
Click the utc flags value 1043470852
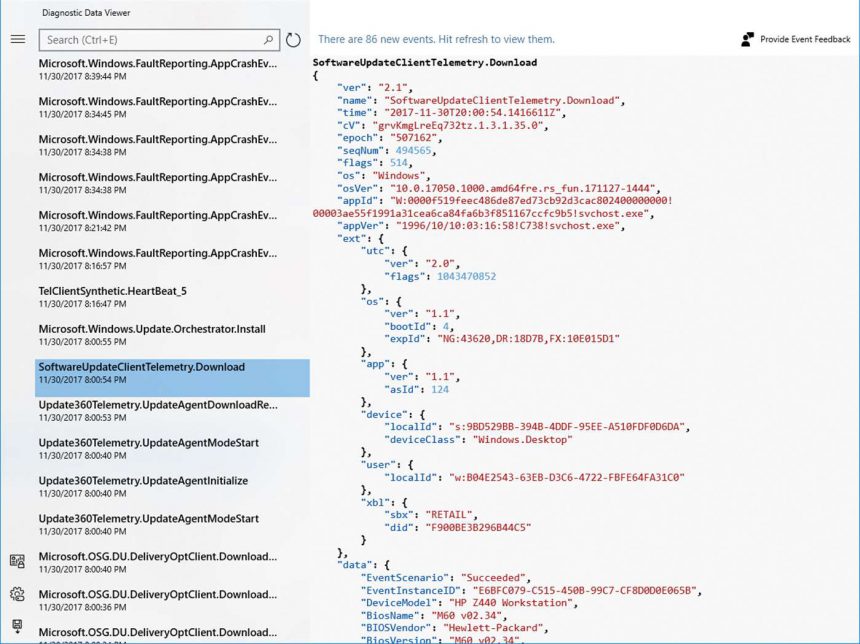tap(466, 276)
